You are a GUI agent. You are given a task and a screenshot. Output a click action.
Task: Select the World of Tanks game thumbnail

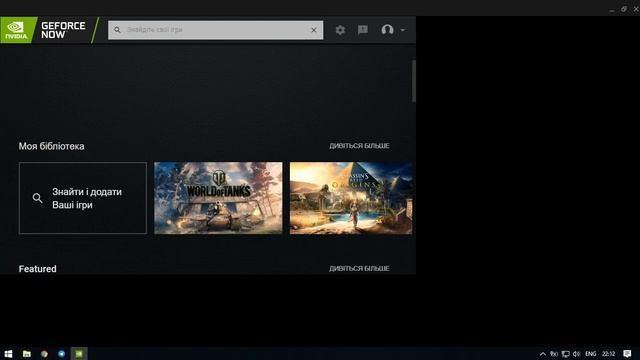pyautogui.click(x=218, y=198)
